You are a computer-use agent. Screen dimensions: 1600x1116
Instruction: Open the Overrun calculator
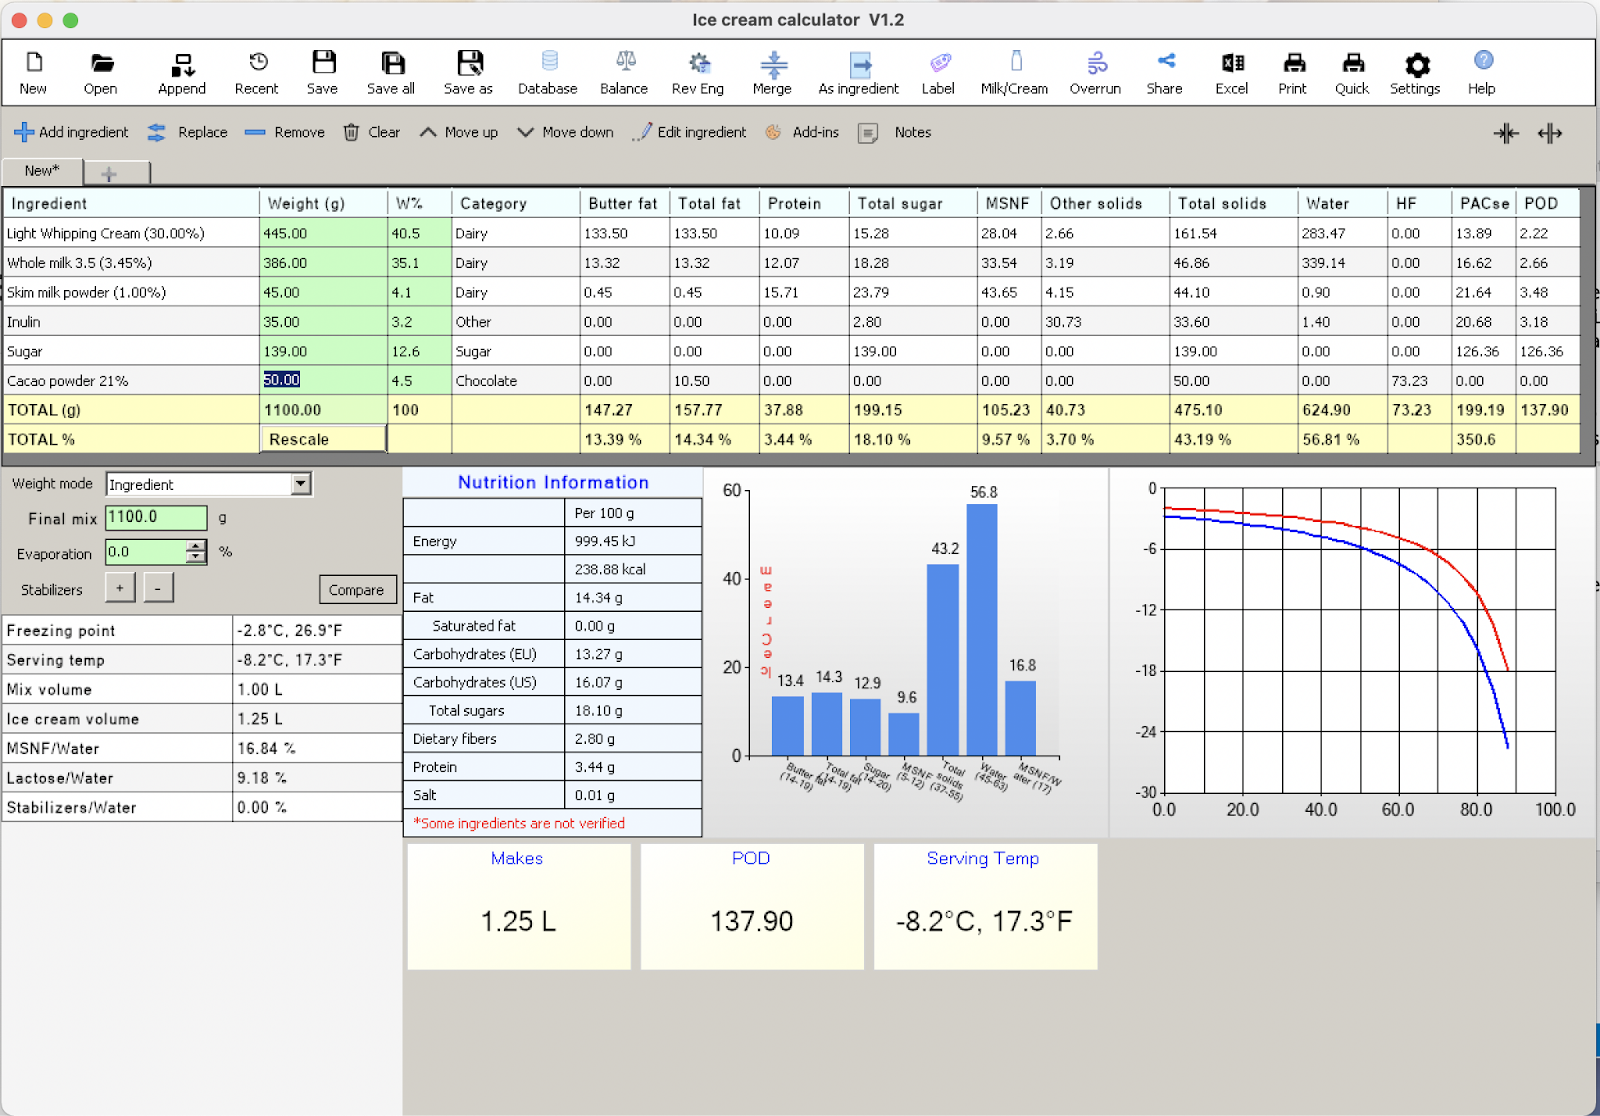1096,73
